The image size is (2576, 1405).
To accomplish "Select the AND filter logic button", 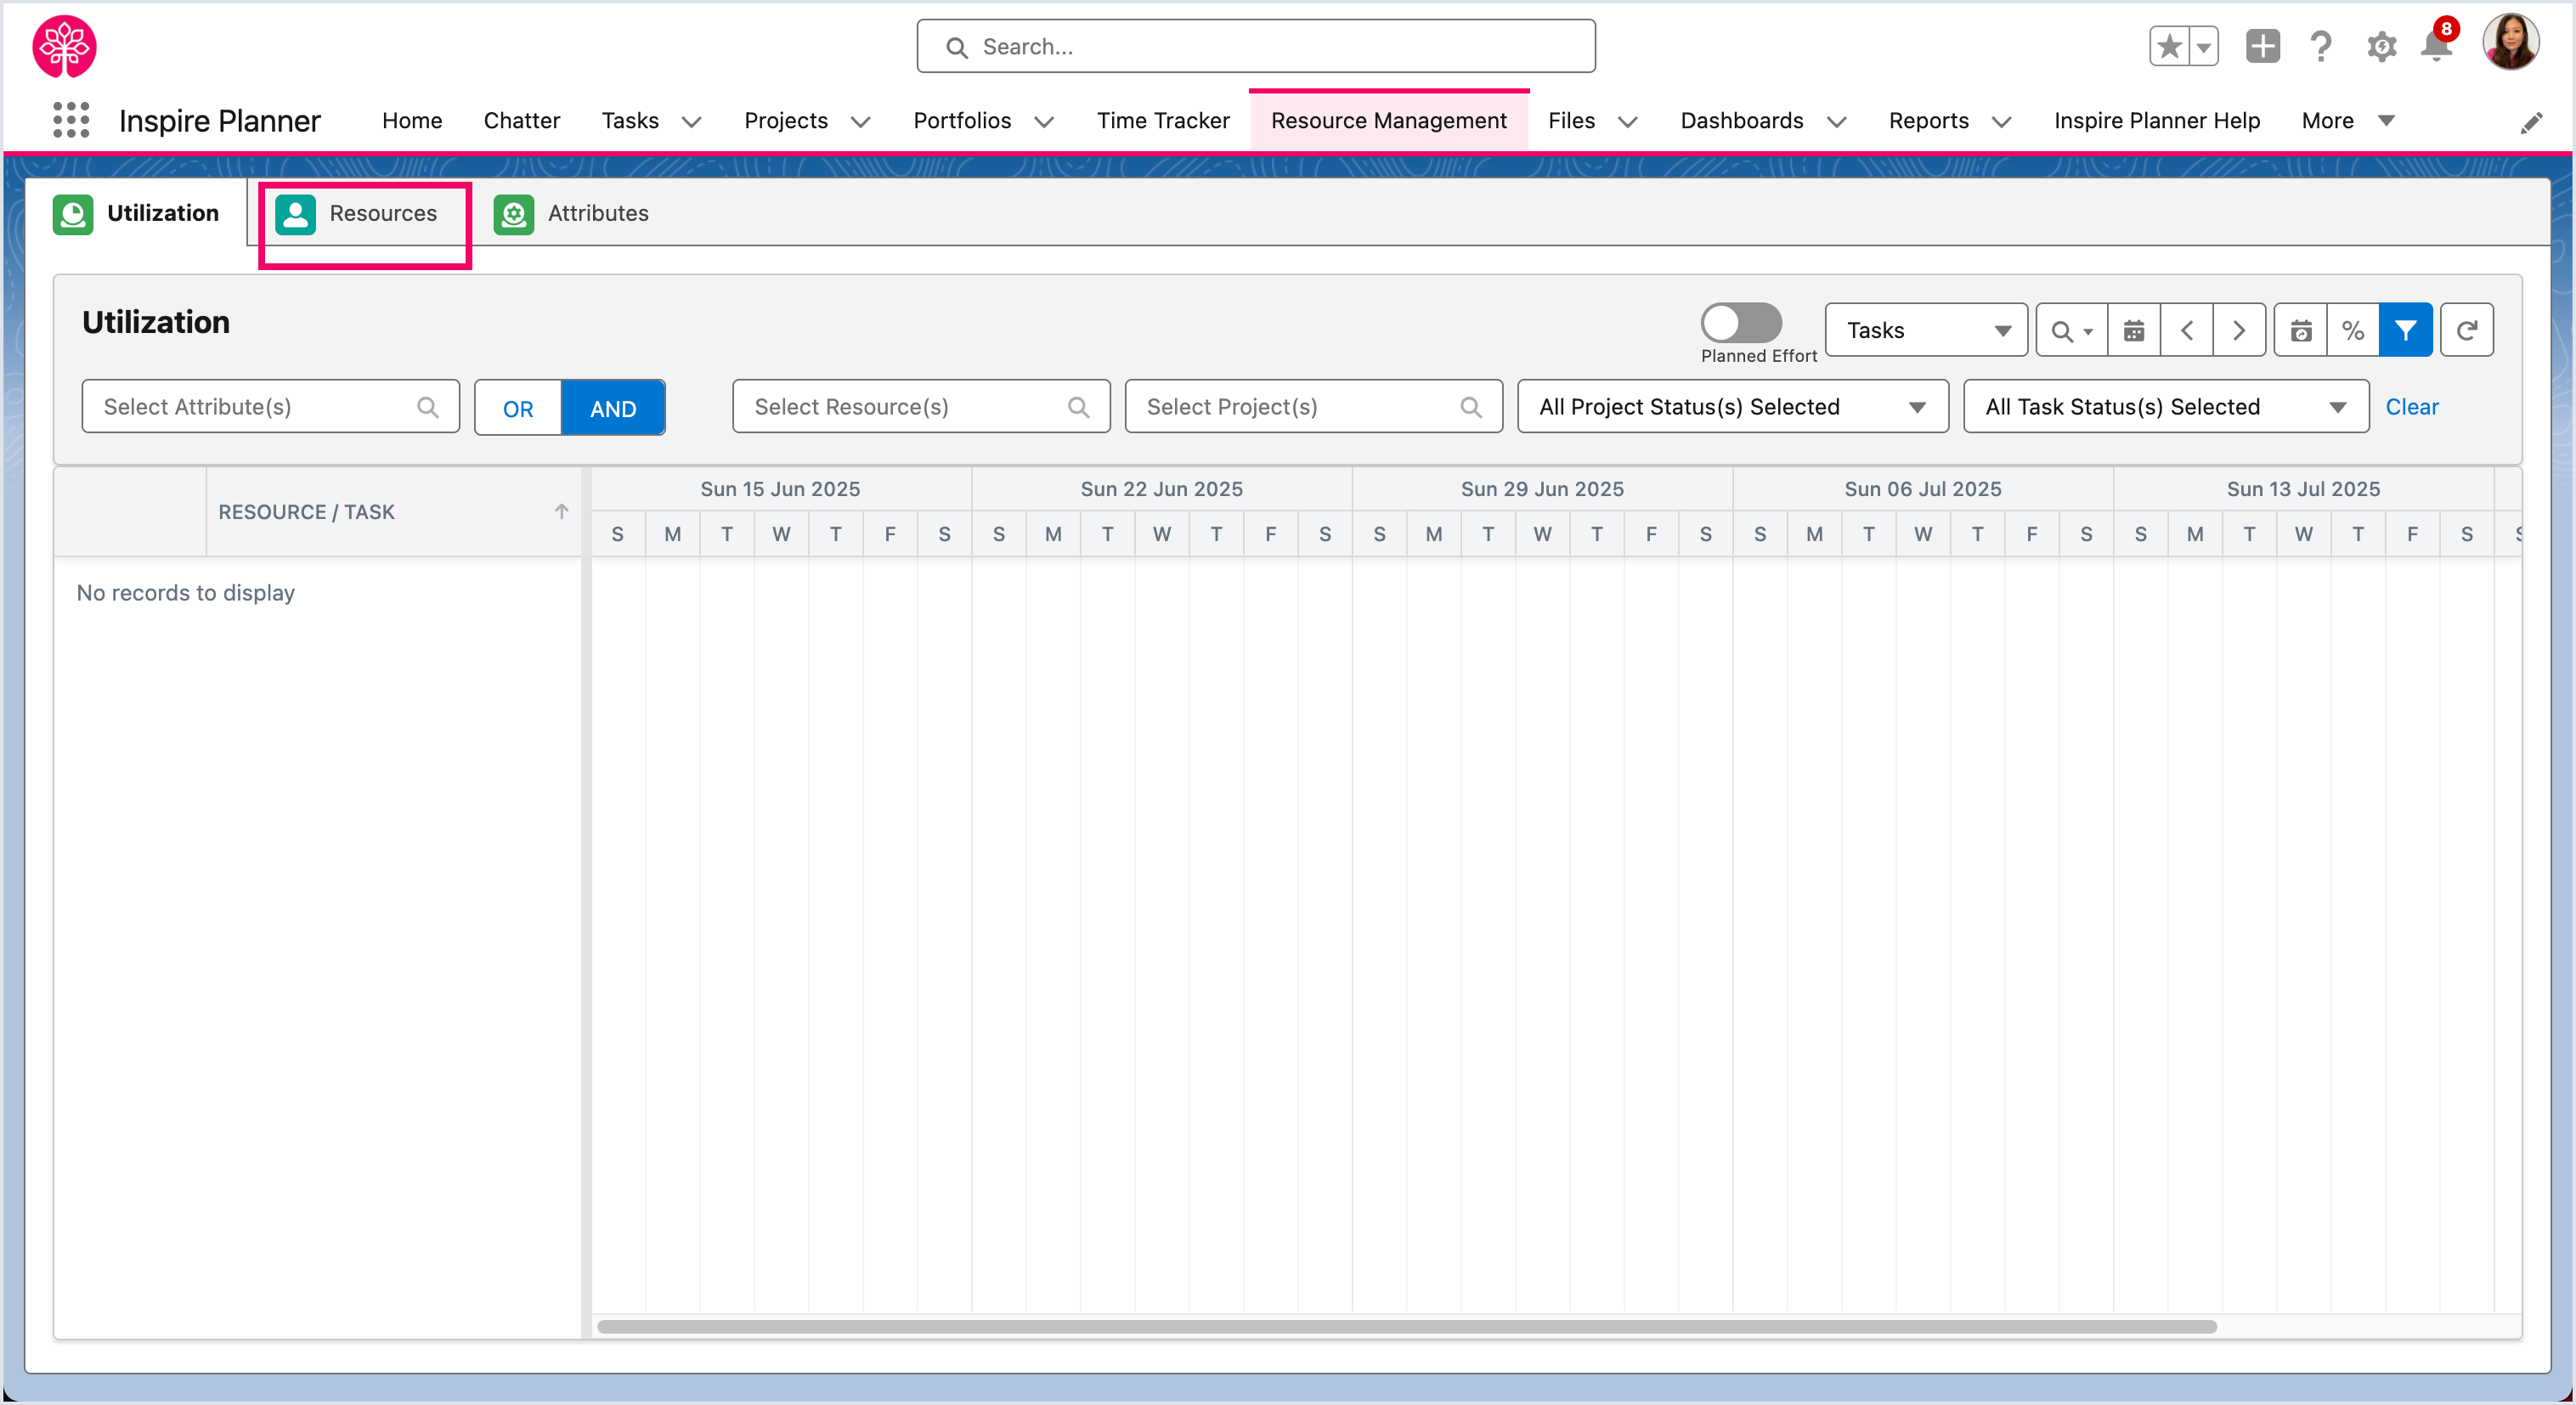I will pyautogui.click(x=613, y=408).
